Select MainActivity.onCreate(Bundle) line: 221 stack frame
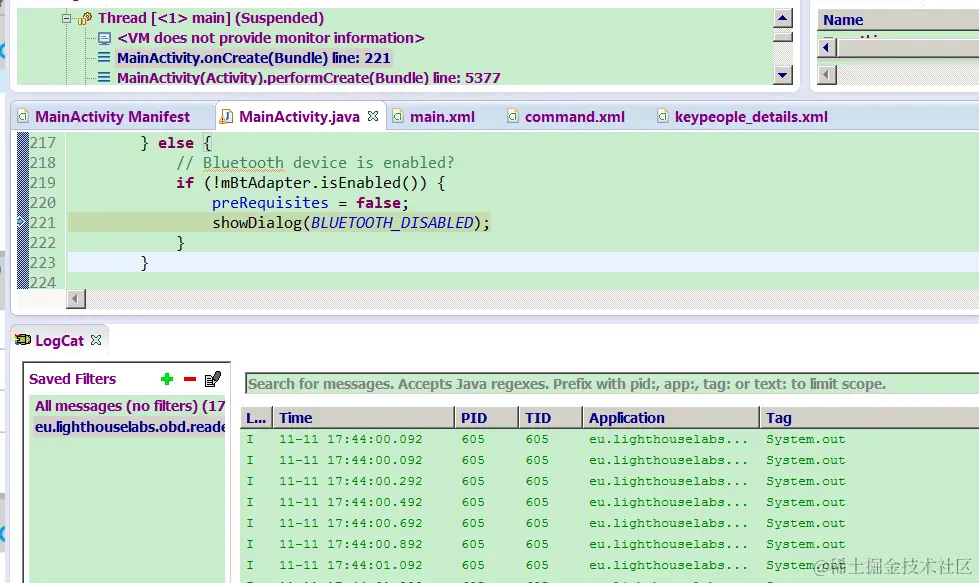 253,58
